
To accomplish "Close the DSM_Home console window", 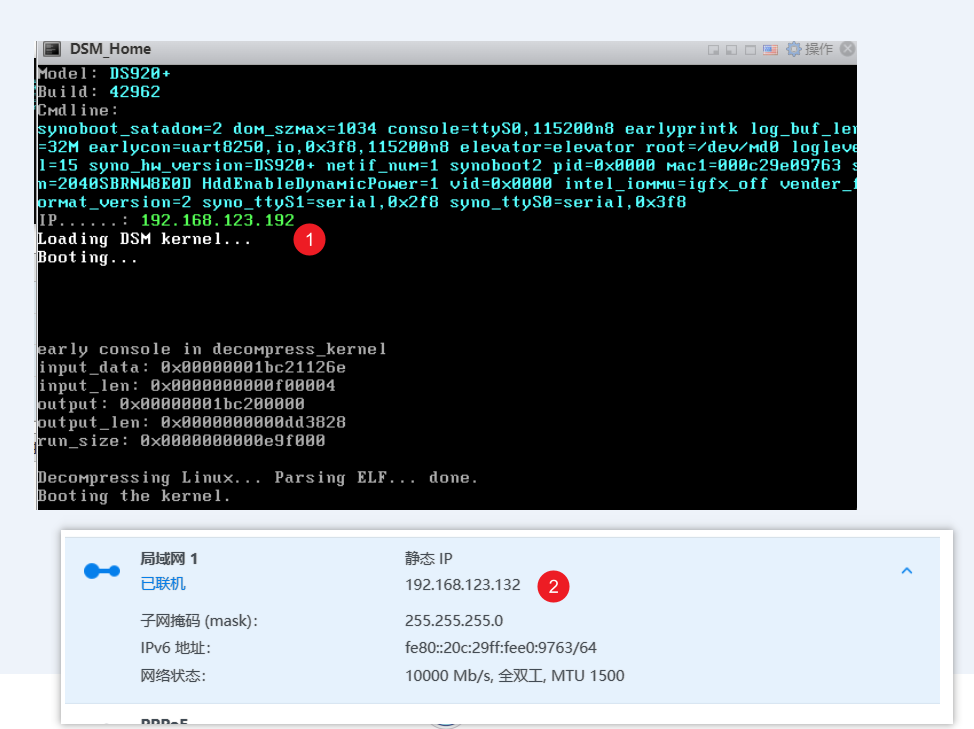I will point(848,48).
